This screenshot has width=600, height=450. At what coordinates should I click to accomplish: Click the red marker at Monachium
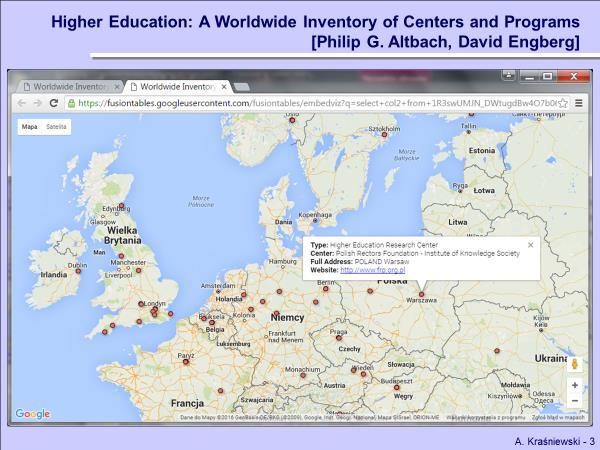point(303,375)
